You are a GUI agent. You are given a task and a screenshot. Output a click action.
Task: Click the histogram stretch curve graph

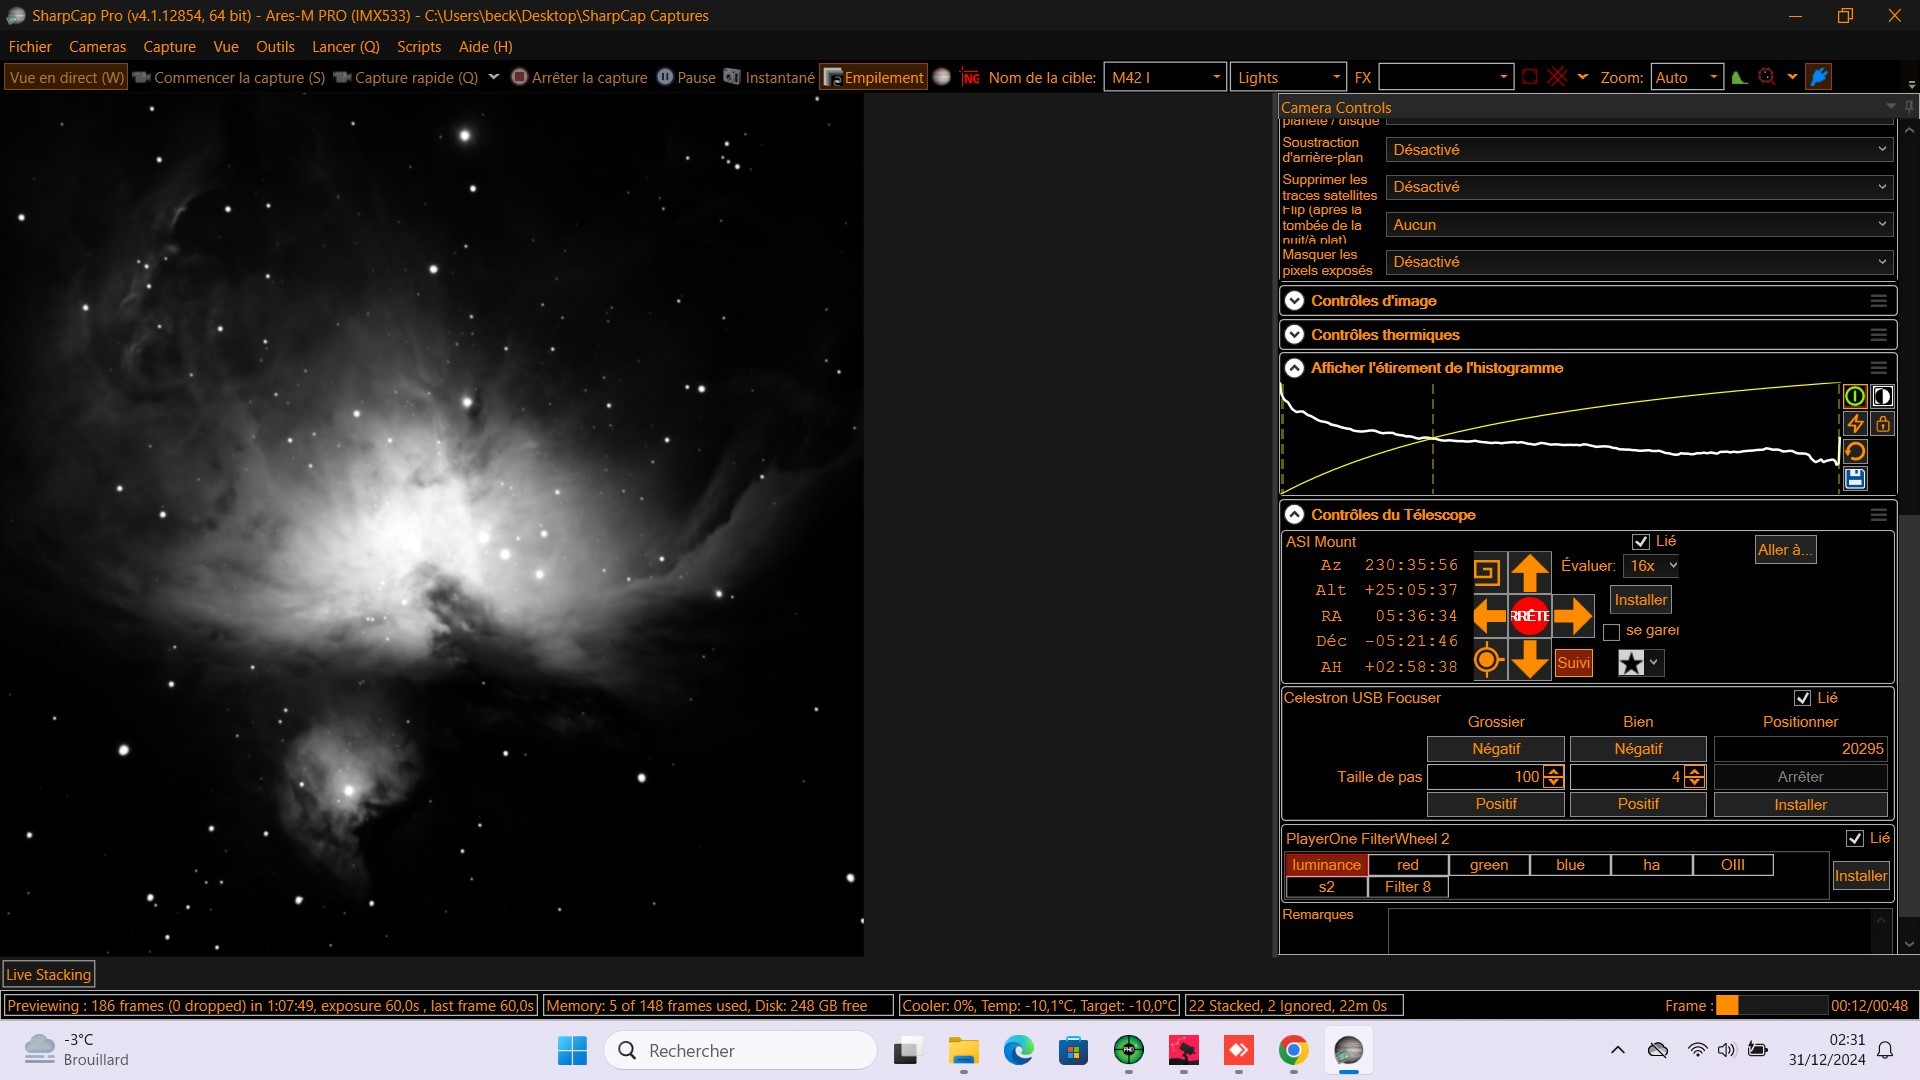pos(1560,438)
